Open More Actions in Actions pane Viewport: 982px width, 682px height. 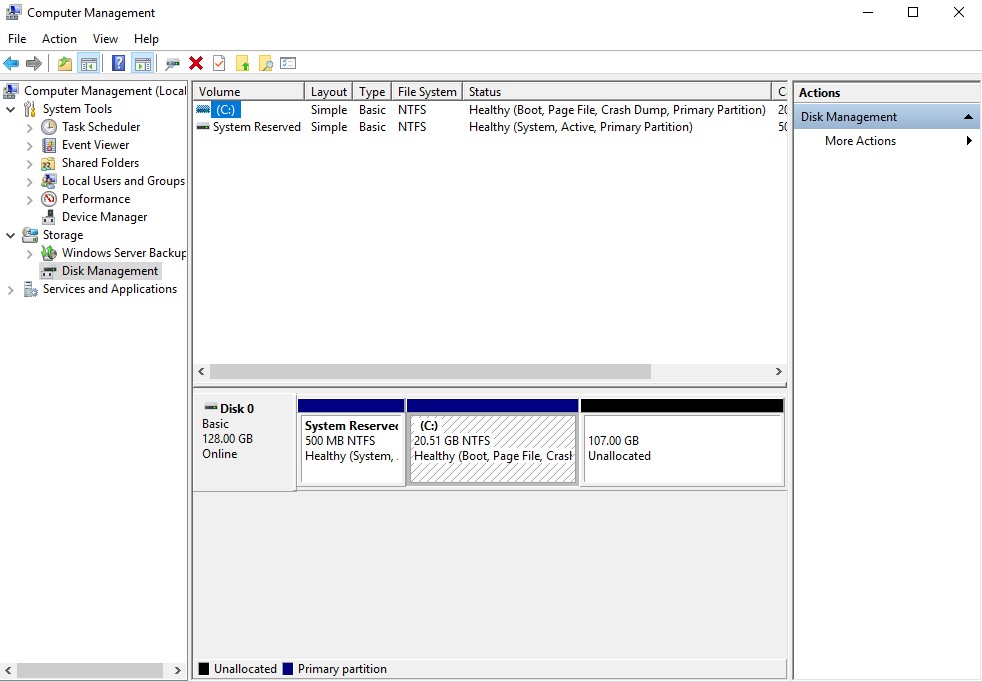pos(860,141)
